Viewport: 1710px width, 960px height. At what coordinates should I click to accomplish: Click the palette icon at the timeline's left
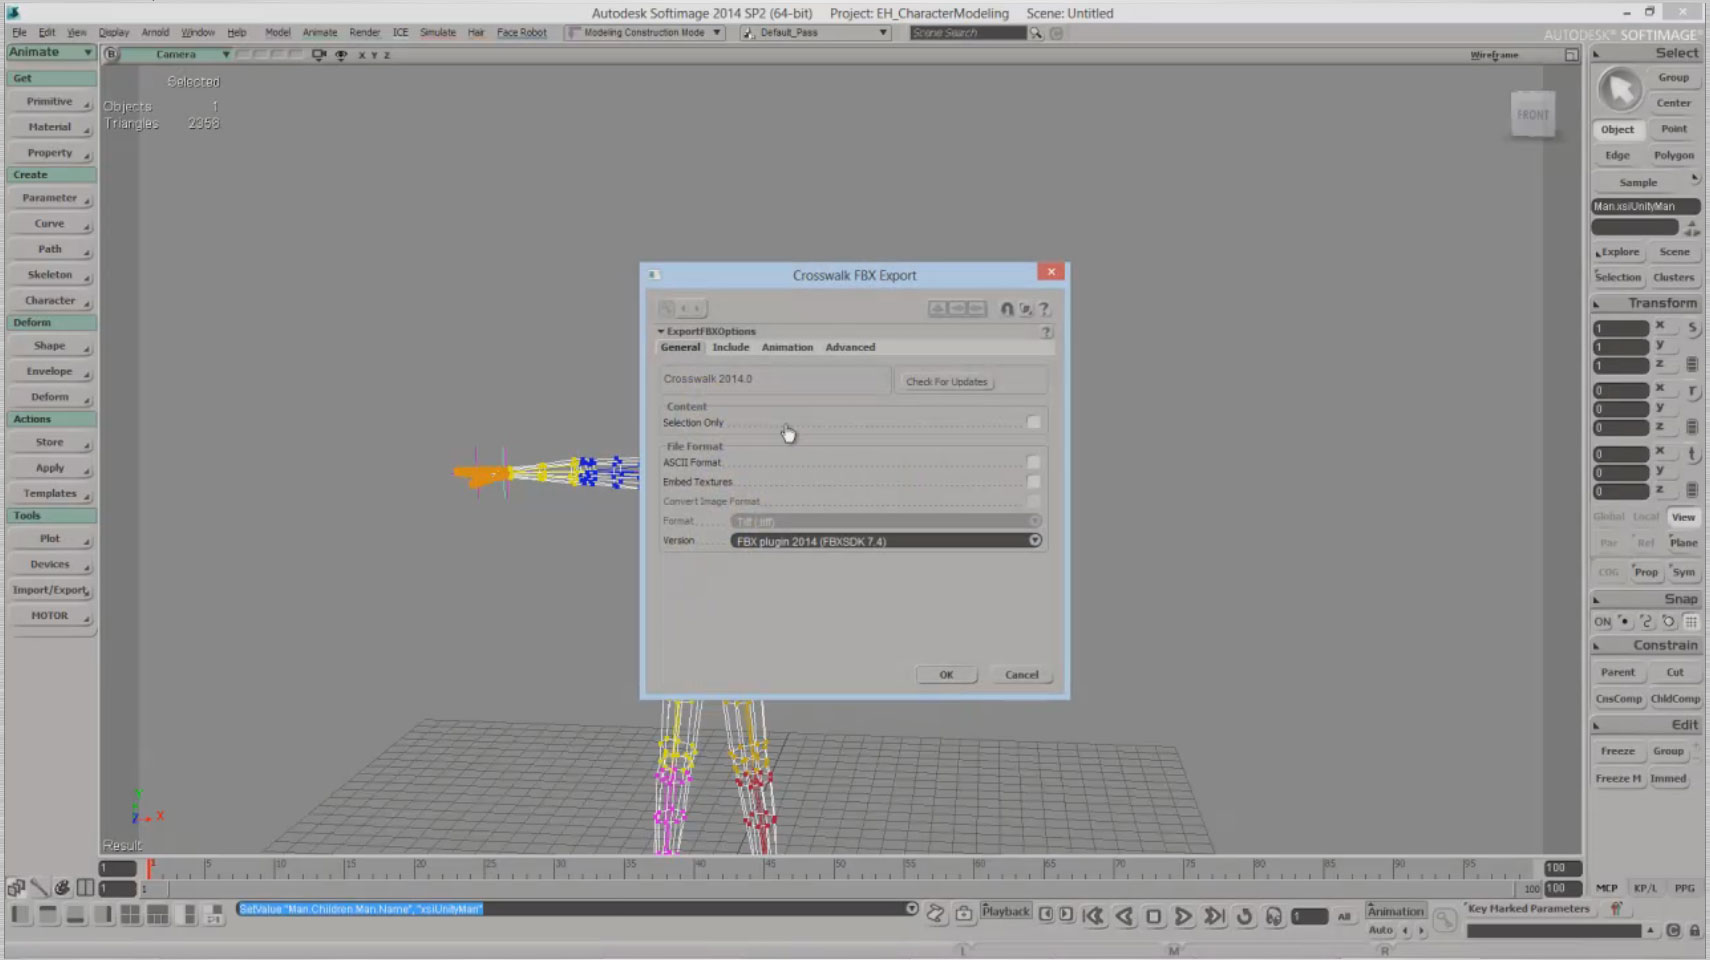point(62,887)
